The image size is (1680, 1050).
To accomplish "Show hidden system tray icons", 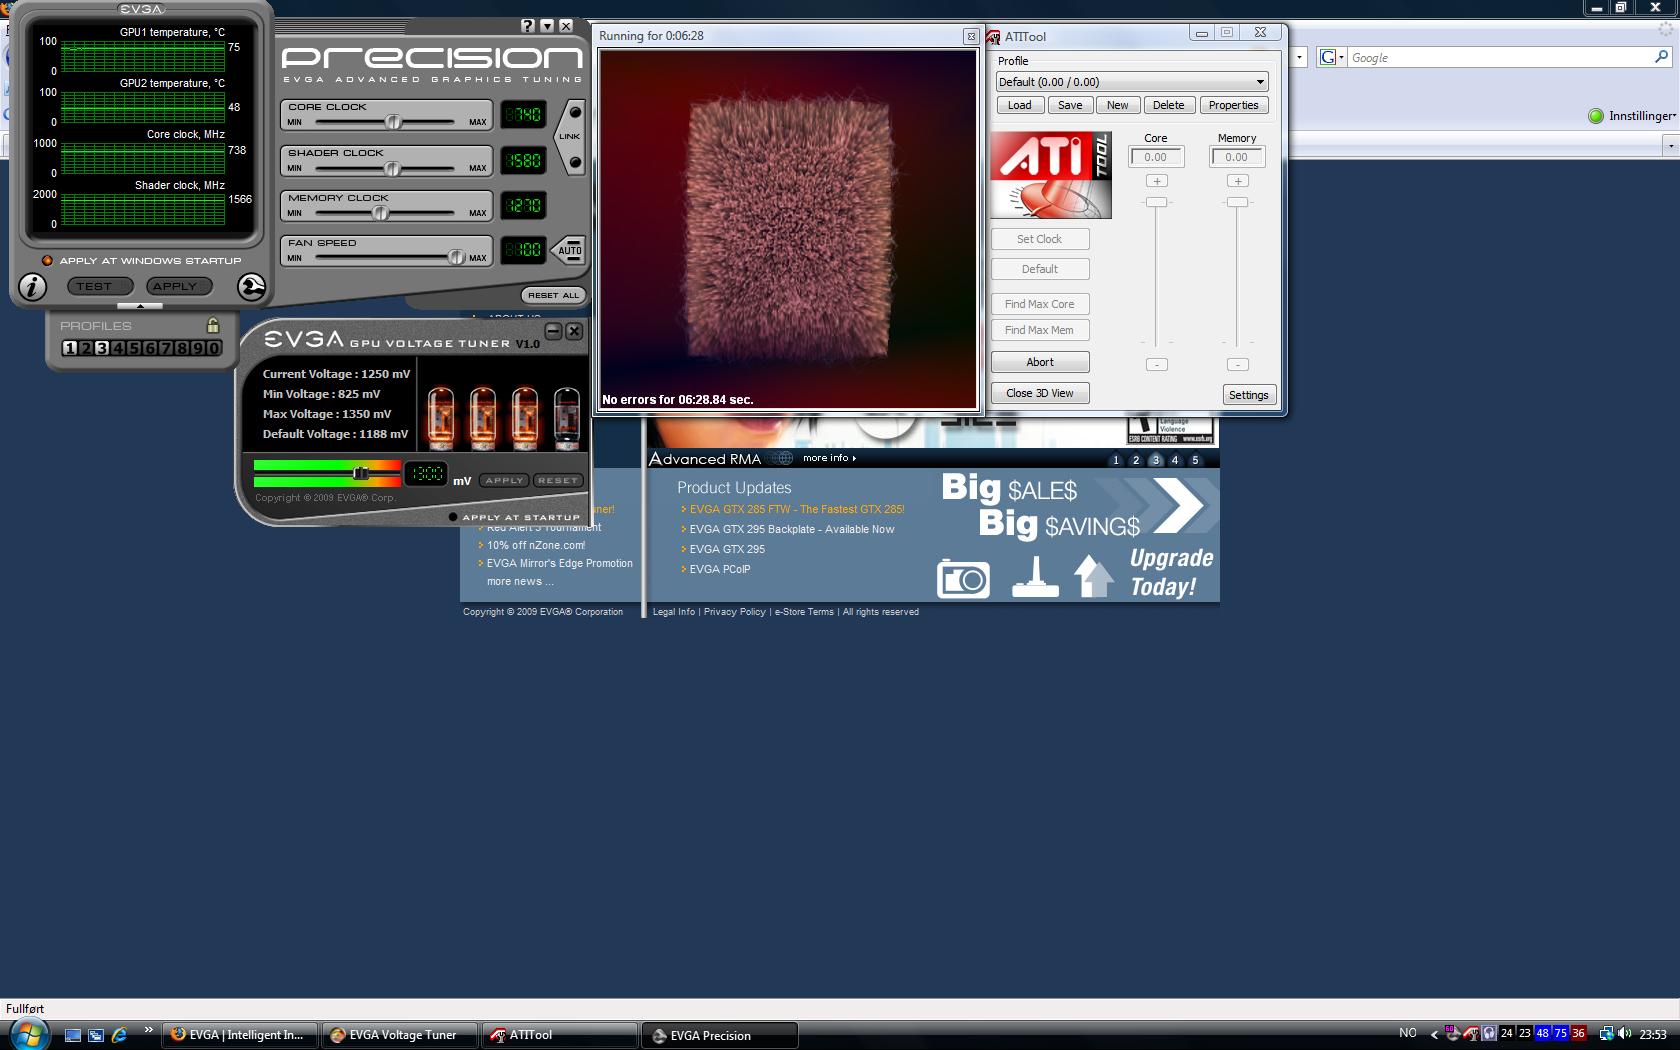I will [x=1434, y=1034].
